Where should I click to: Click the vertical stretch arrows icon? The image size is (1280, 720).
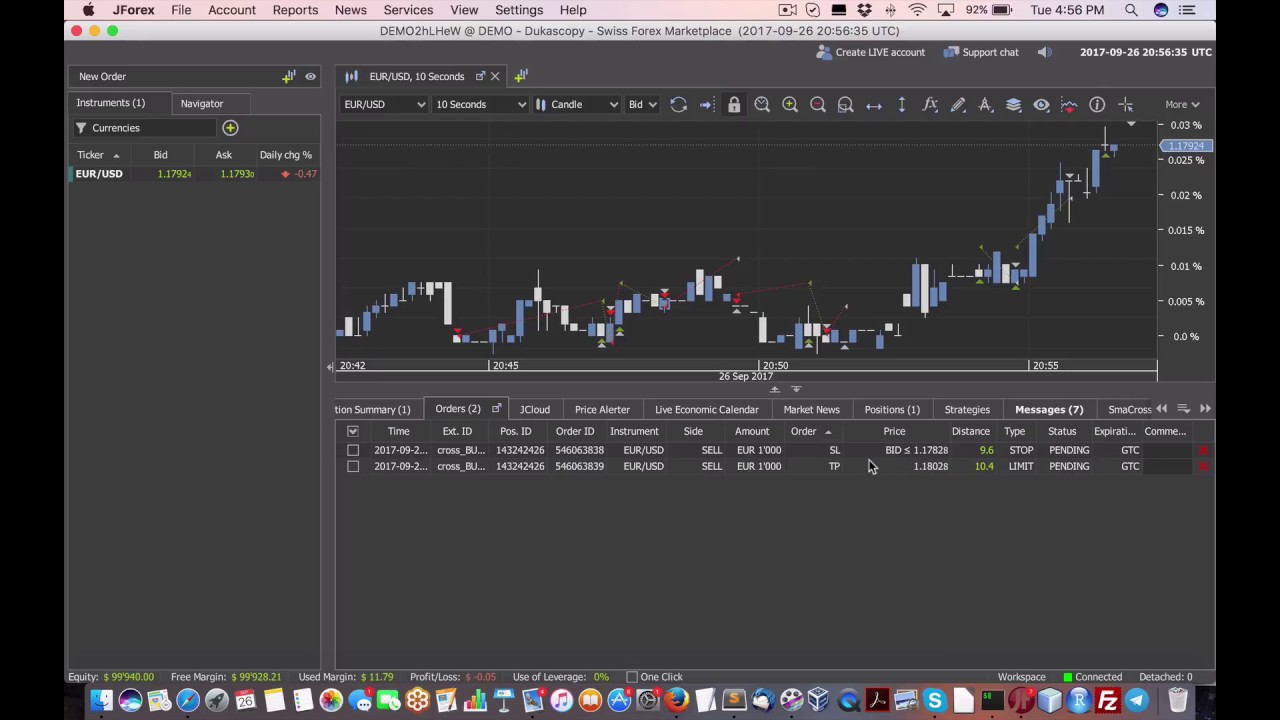tap(902, 104)
